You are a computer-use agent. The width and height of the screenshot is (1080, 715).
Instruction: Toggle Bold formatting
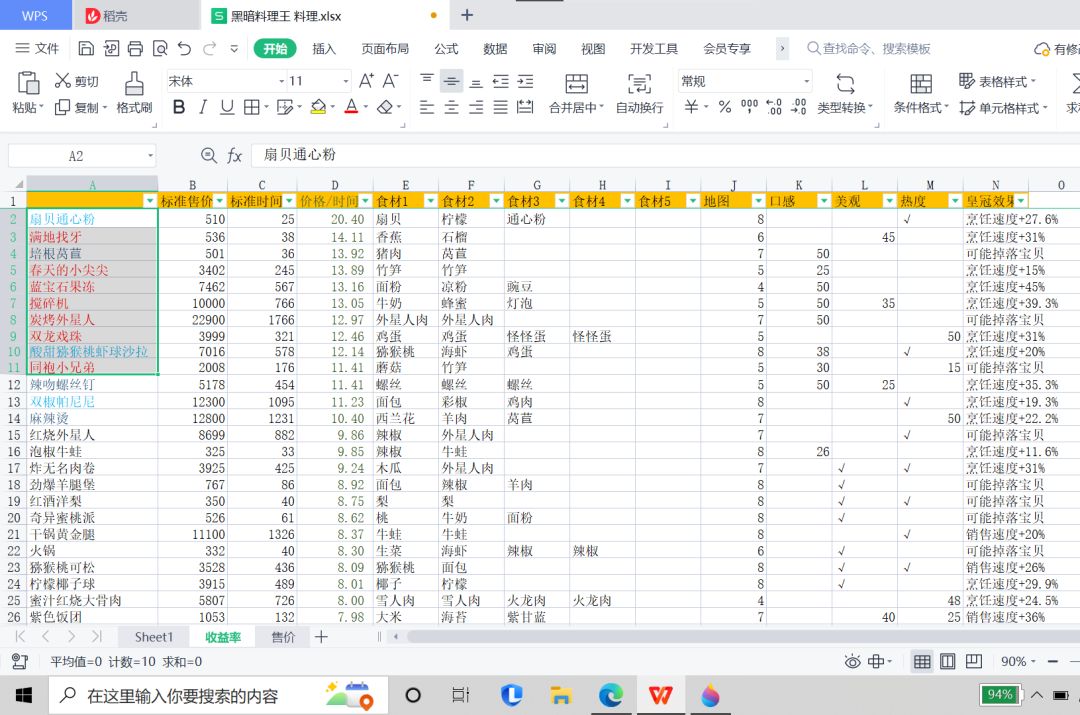tap(179, 107)
